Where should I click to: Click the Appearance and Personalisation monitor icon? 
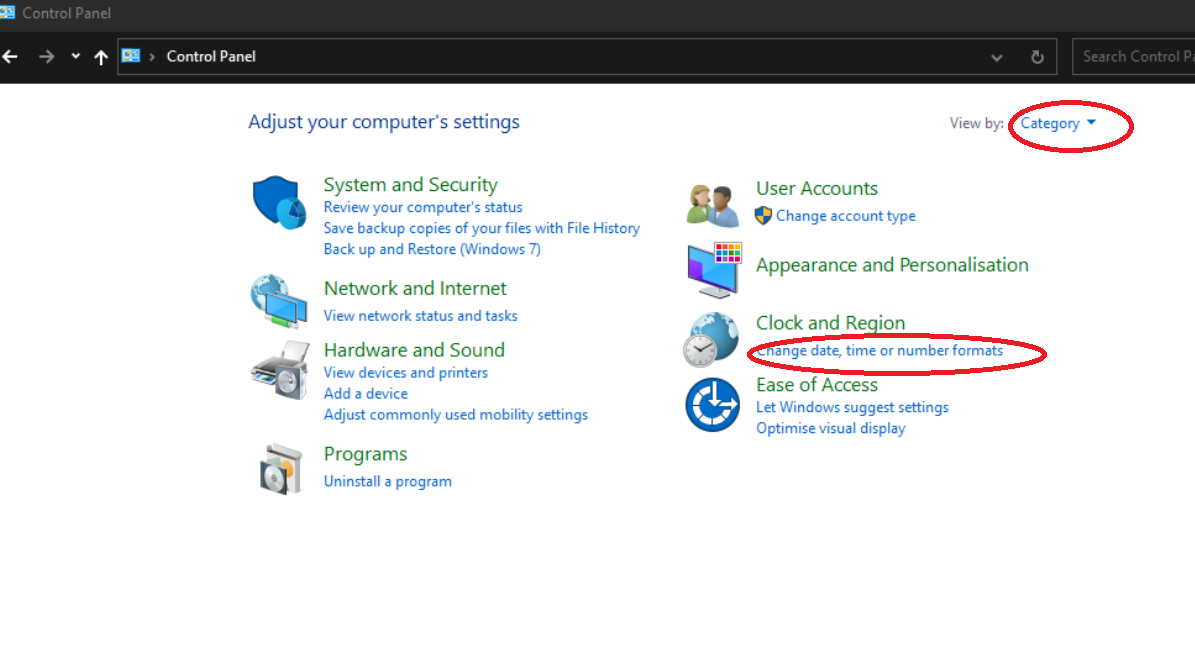(714, 270)
